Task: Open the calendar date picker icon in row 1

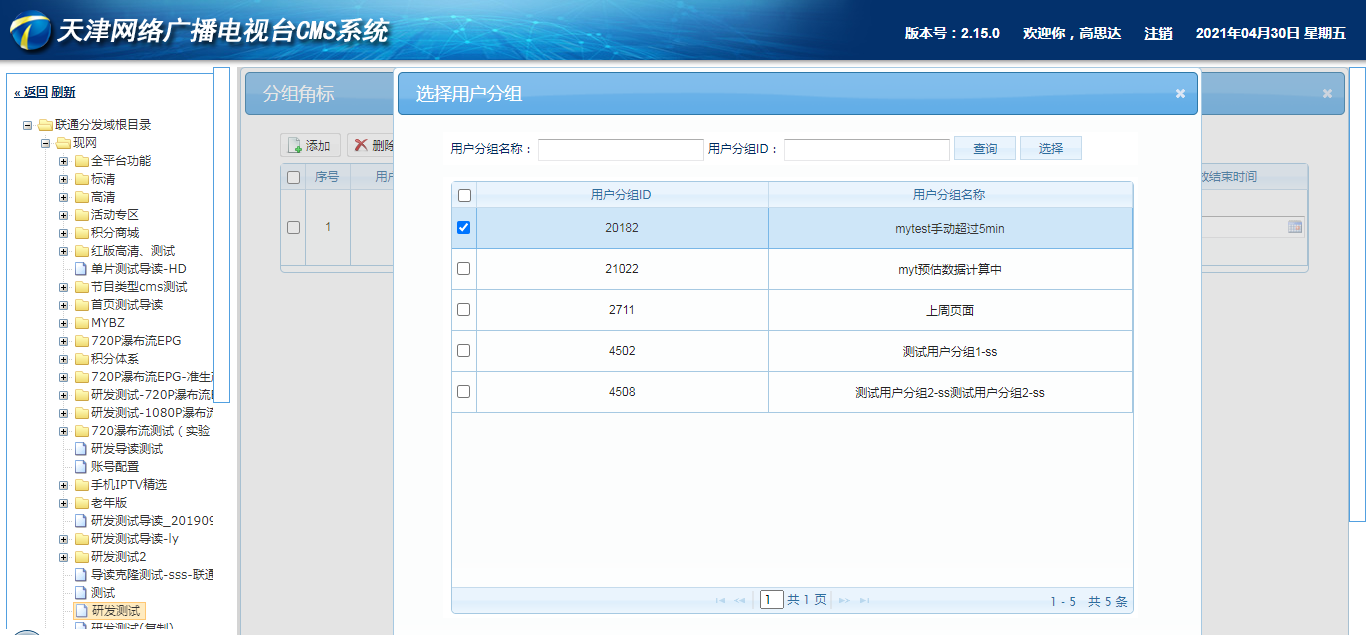Action: coord(1295,227)
